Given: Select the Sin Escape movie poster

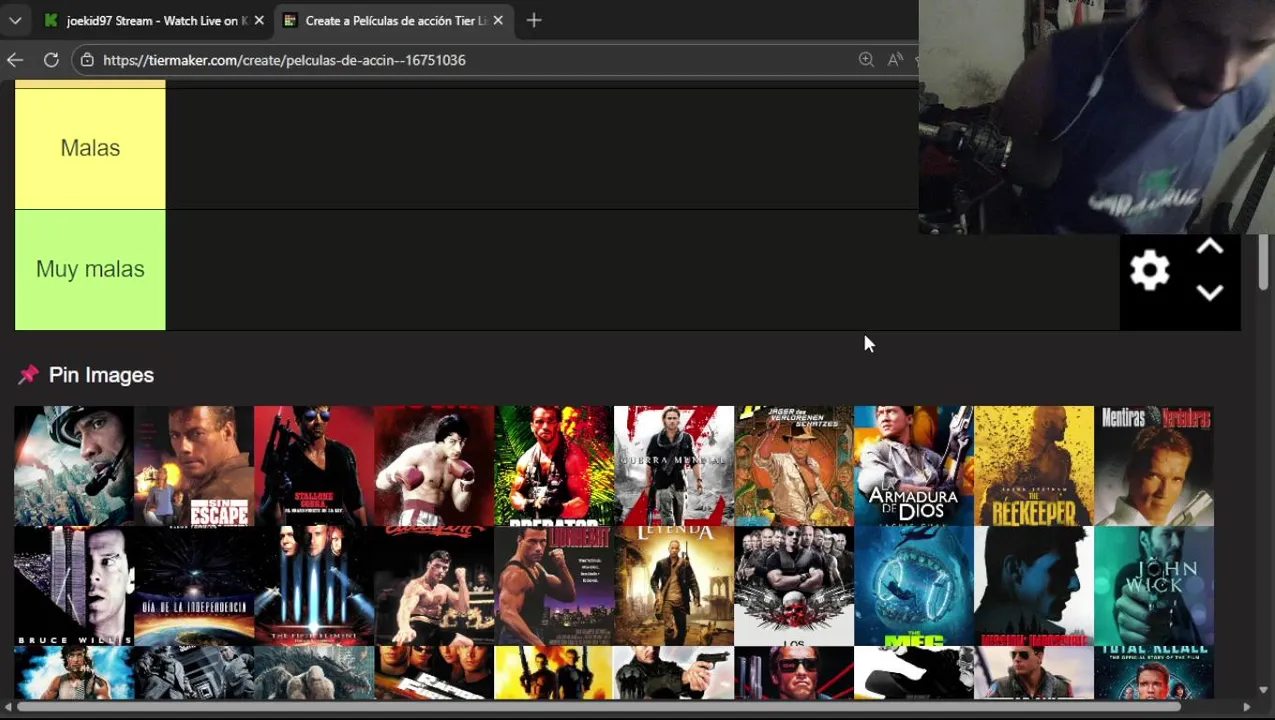Looking at the screenshot, I should (x=194, y=466).
